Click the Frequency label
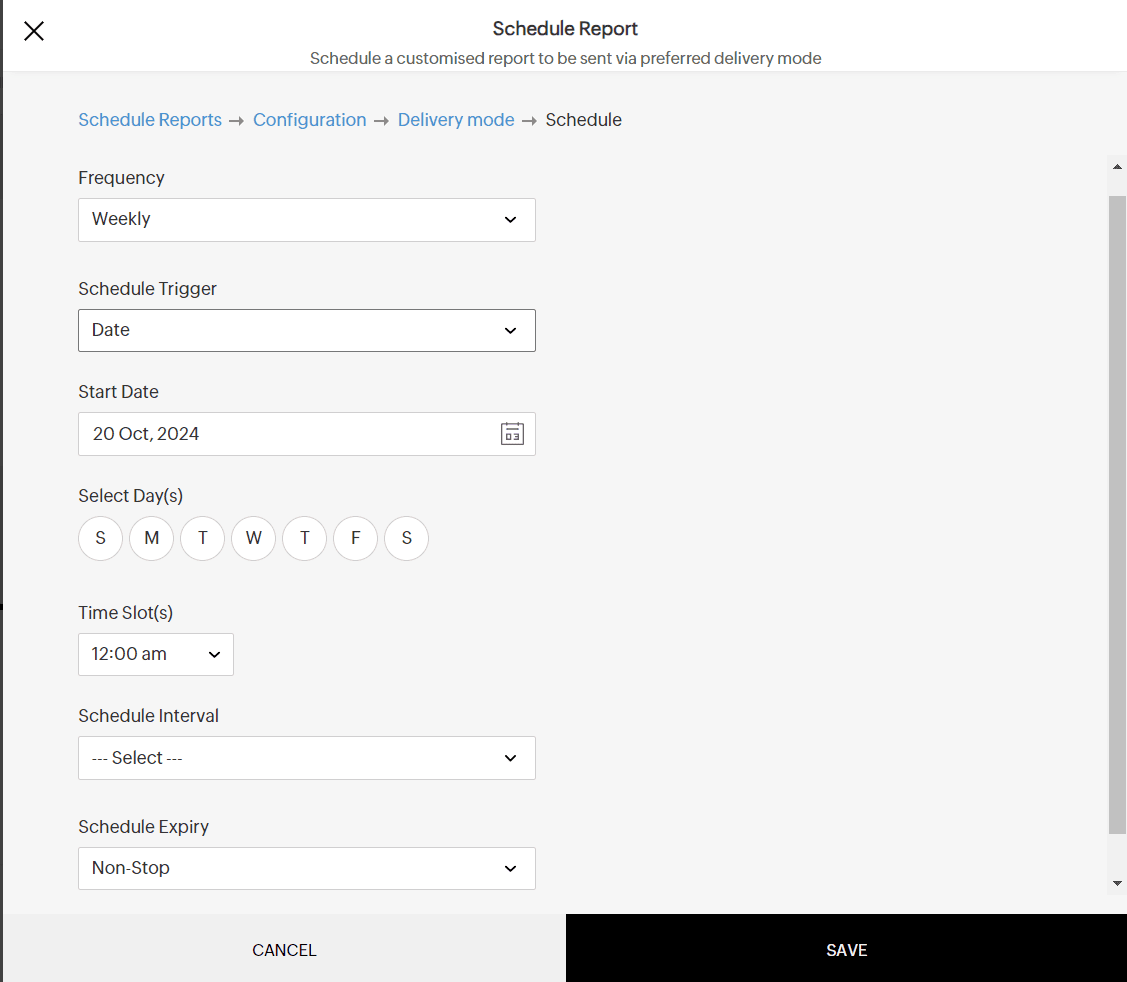Screen dimensions: 1127x982 click(121, 178)
